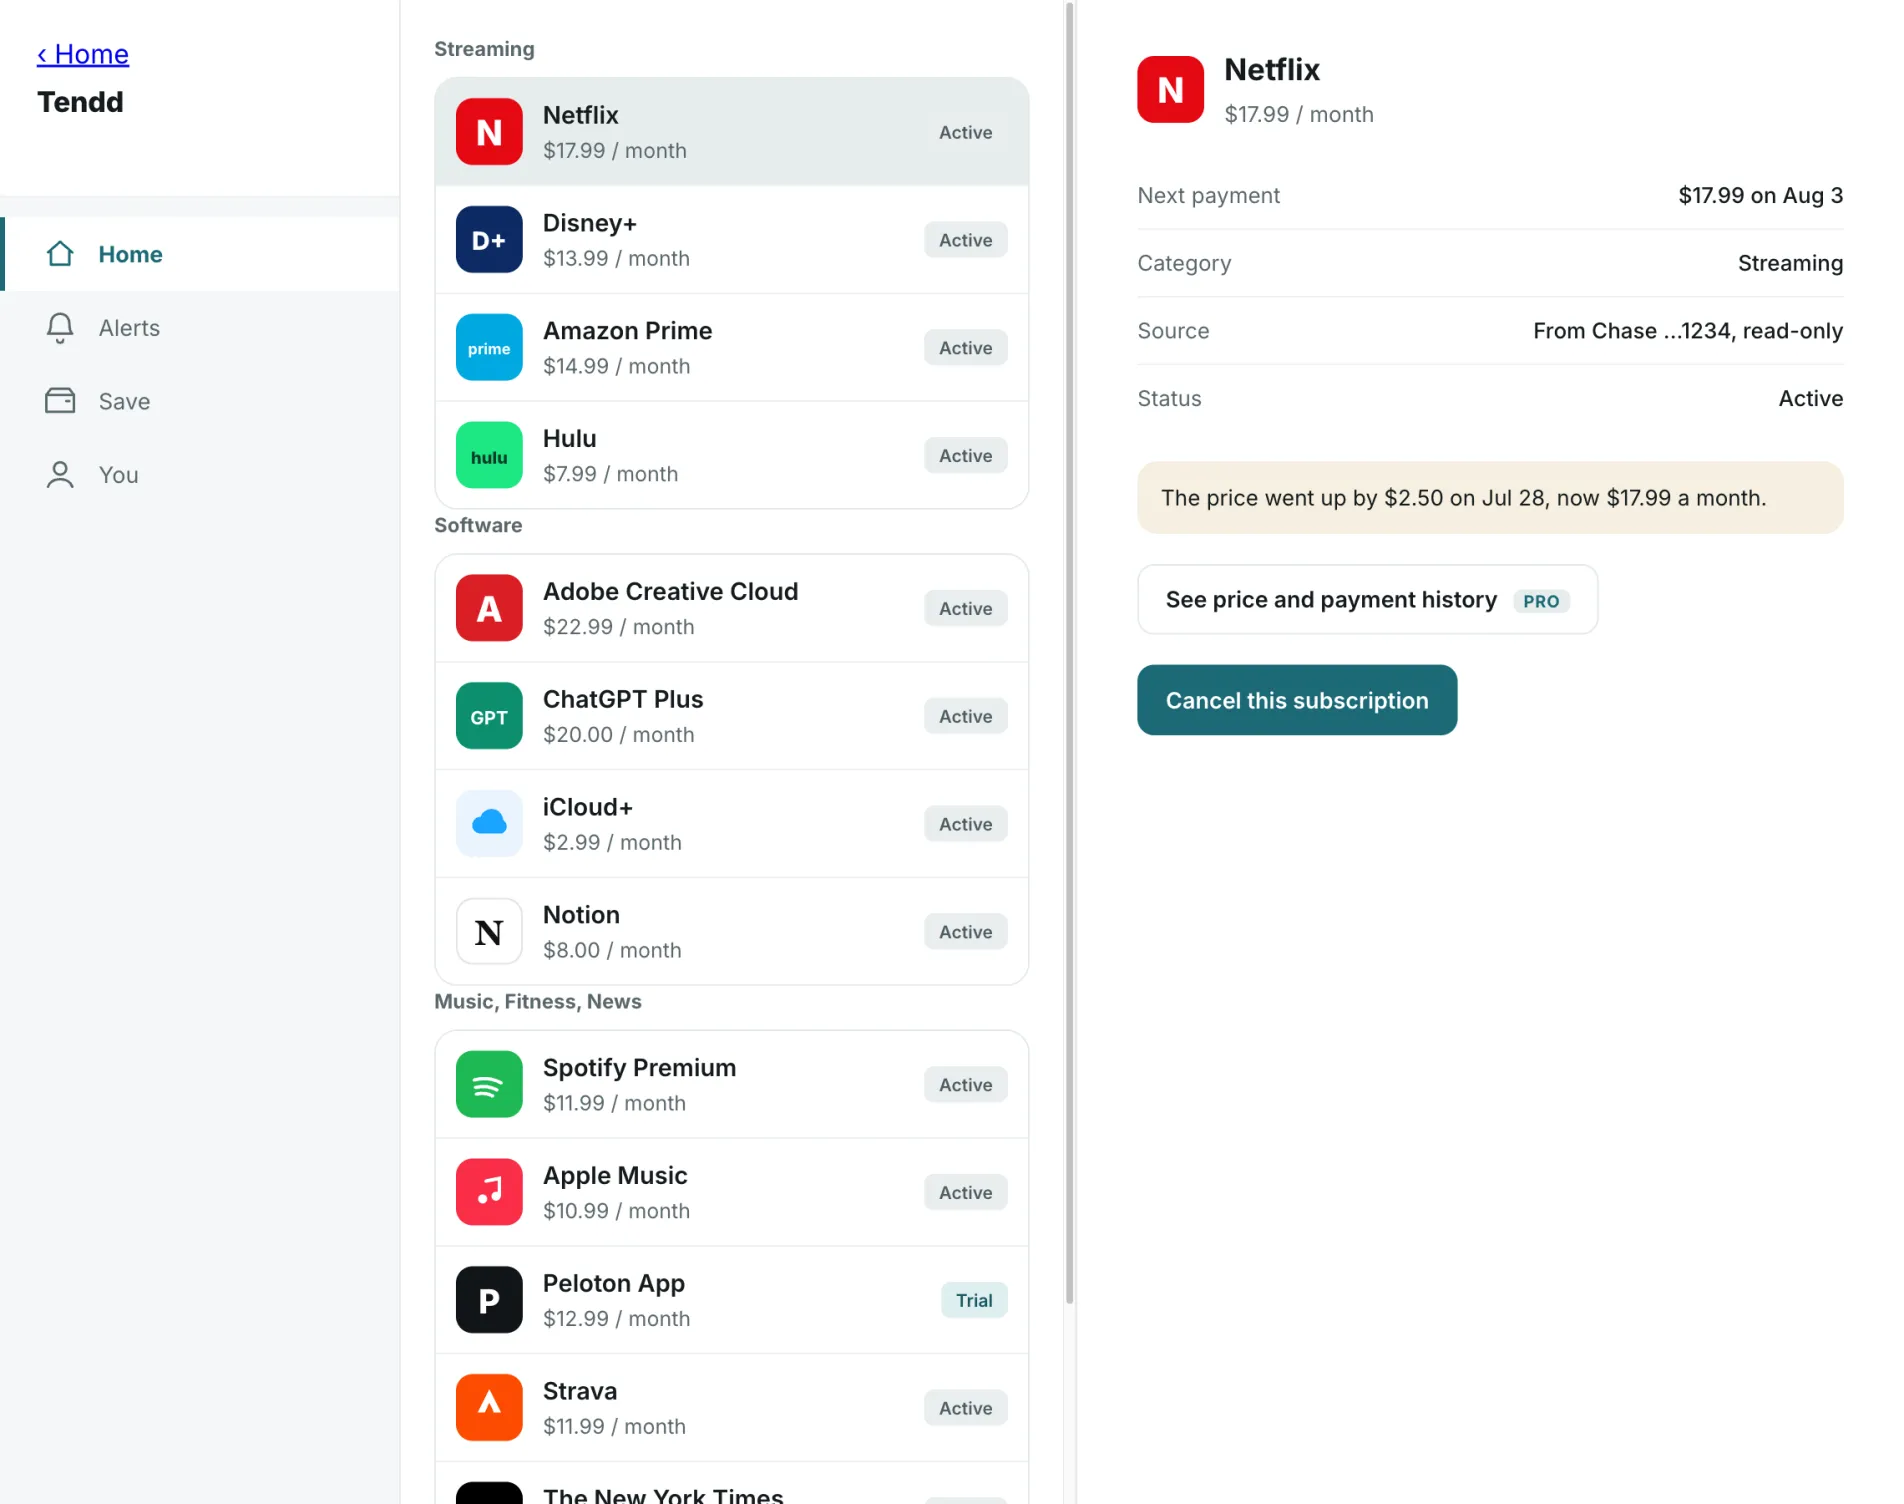Screen dimensions: 1904x1504
Task: Click Active badge on Hulu row
Action: click(x=965, y=456)
